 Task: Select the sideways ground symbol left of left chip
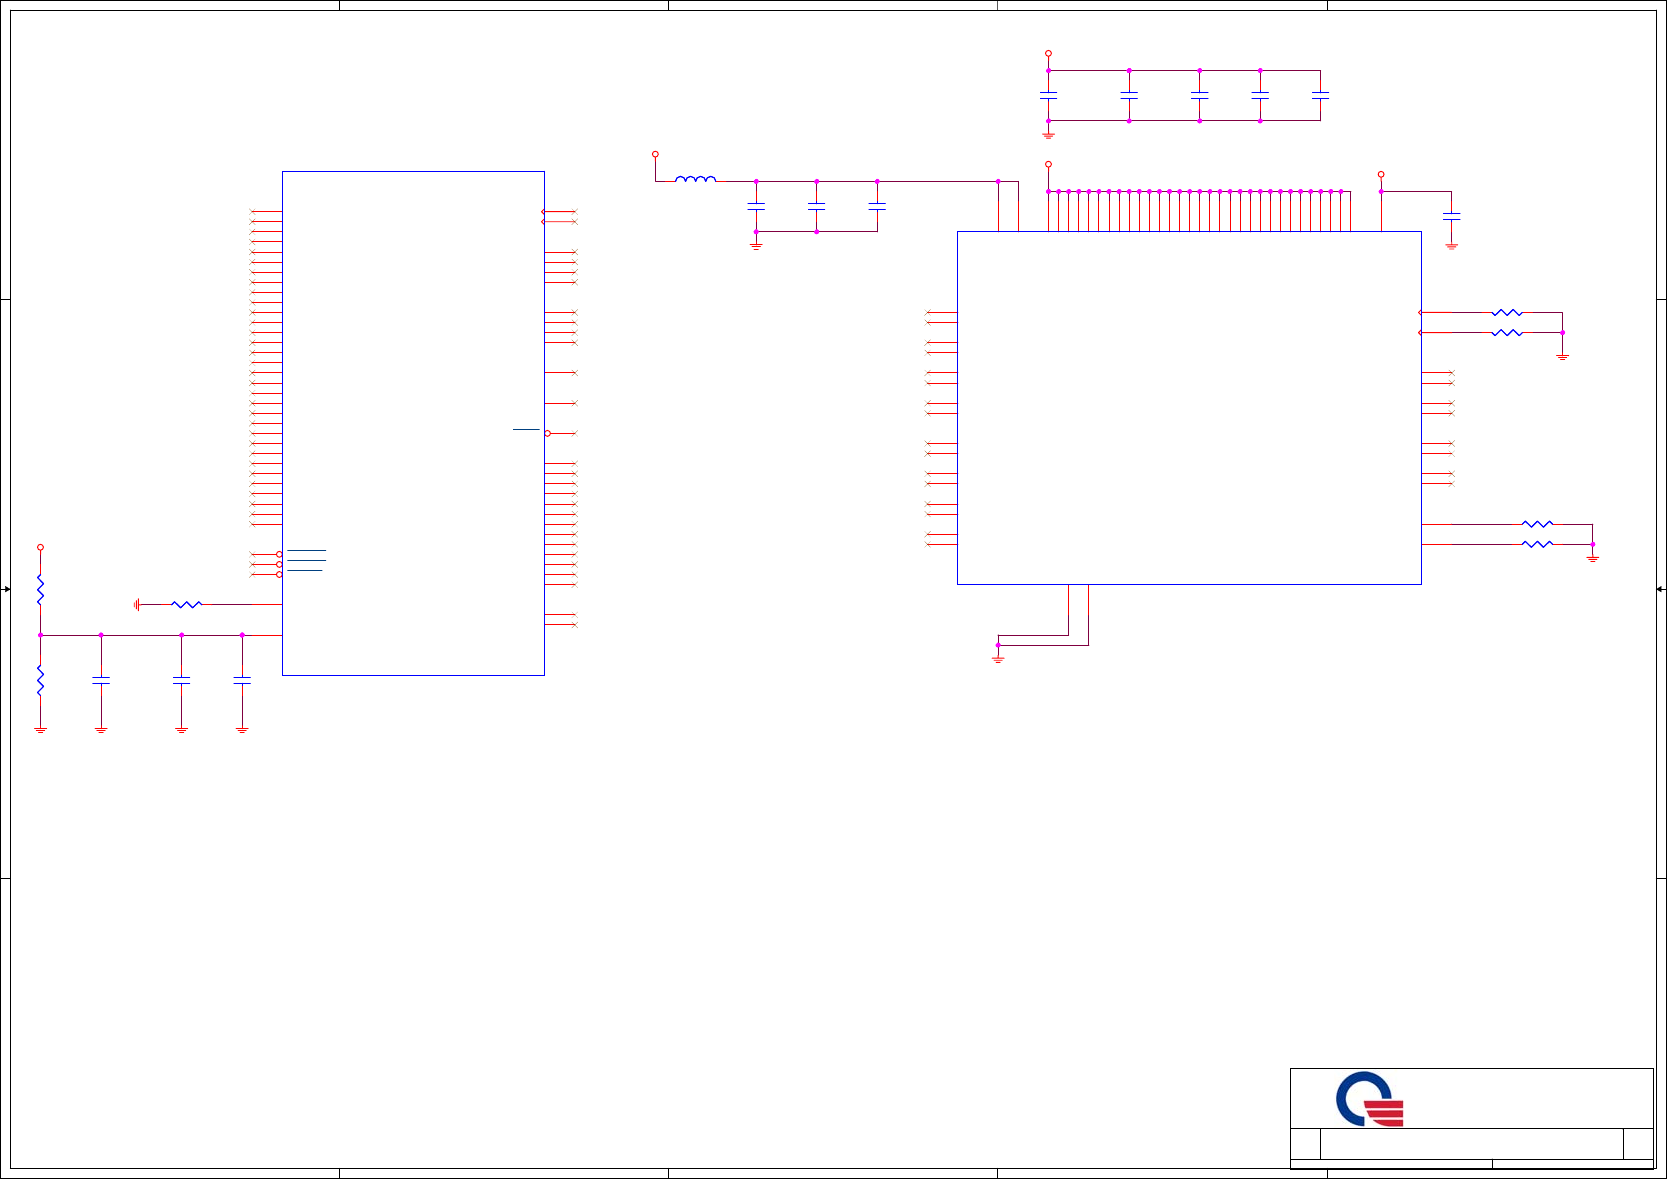(x=137, y=604)
